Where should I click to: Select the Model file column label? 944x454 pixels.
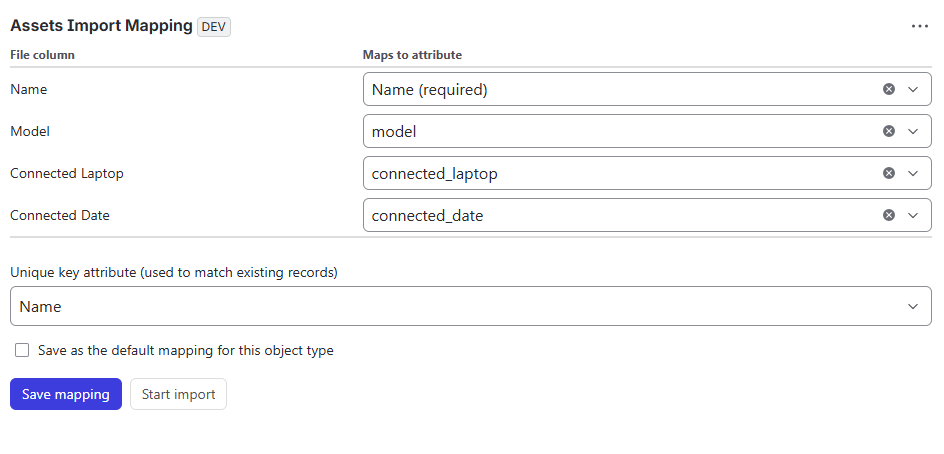click(30, 131)
